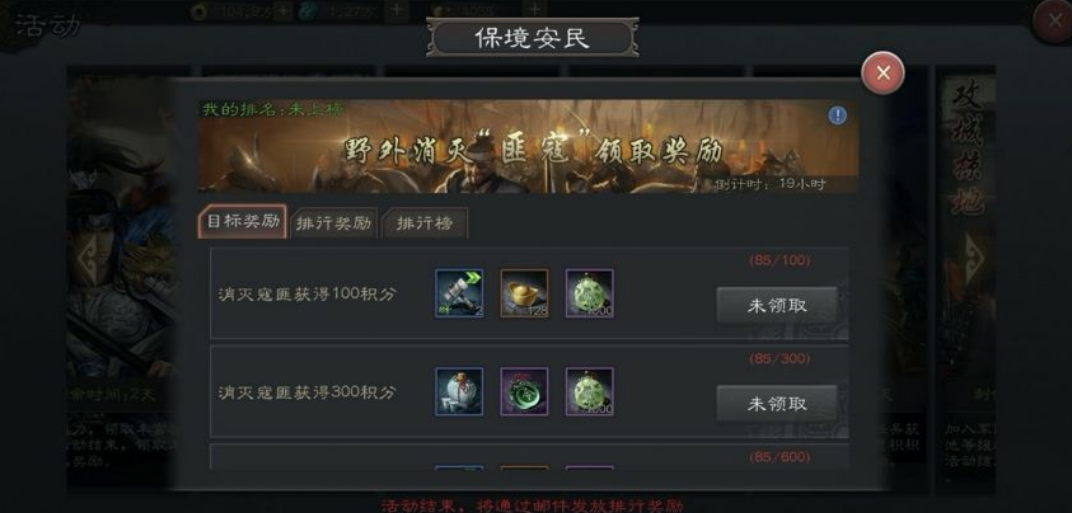Click the hammer speed-up reward icon
The height and width of the screenshot is (513, 1072).
tap(459, 293)
